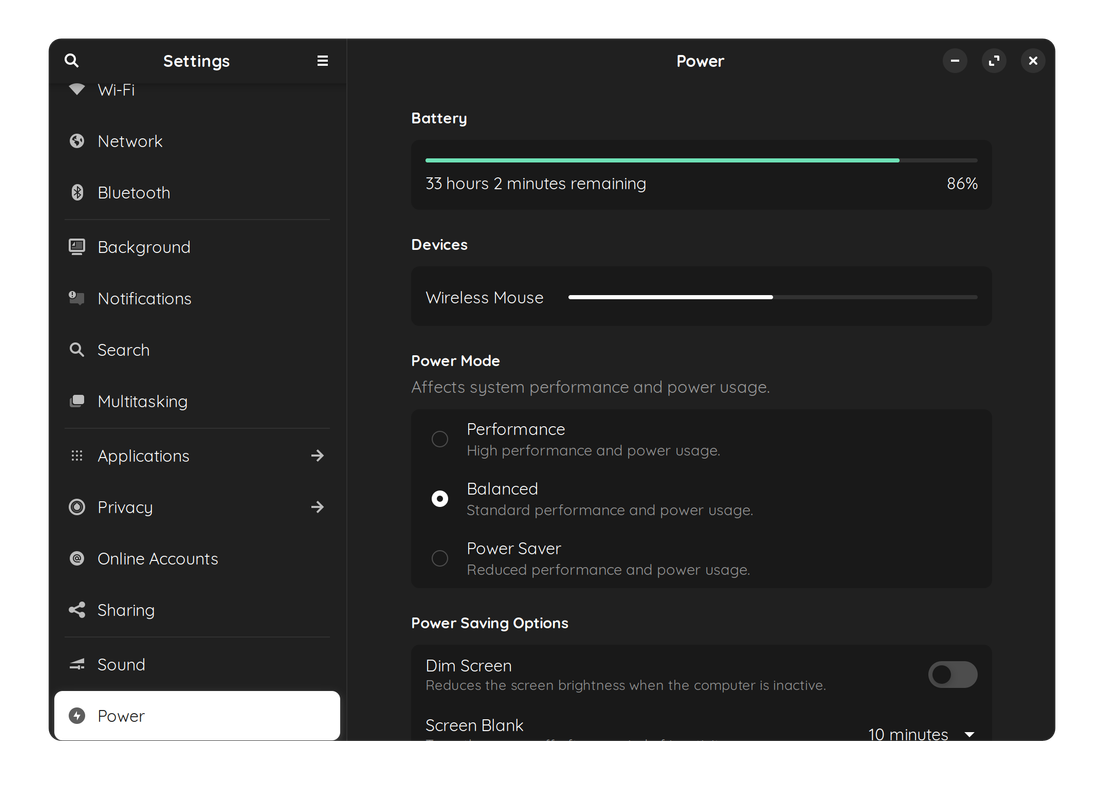Click 'High performance and power usage.' text
The height and width of the screenshot is (800, 1104).
pyautogui.click(x=594, y=451)
